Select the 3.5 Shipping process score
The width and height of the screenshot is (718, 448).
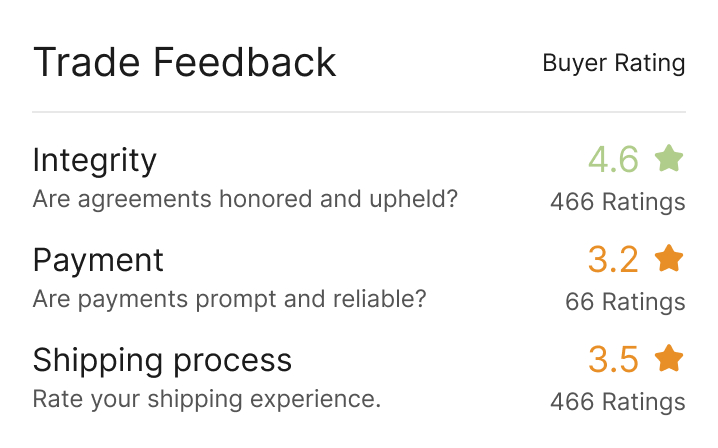coord(613,359)
